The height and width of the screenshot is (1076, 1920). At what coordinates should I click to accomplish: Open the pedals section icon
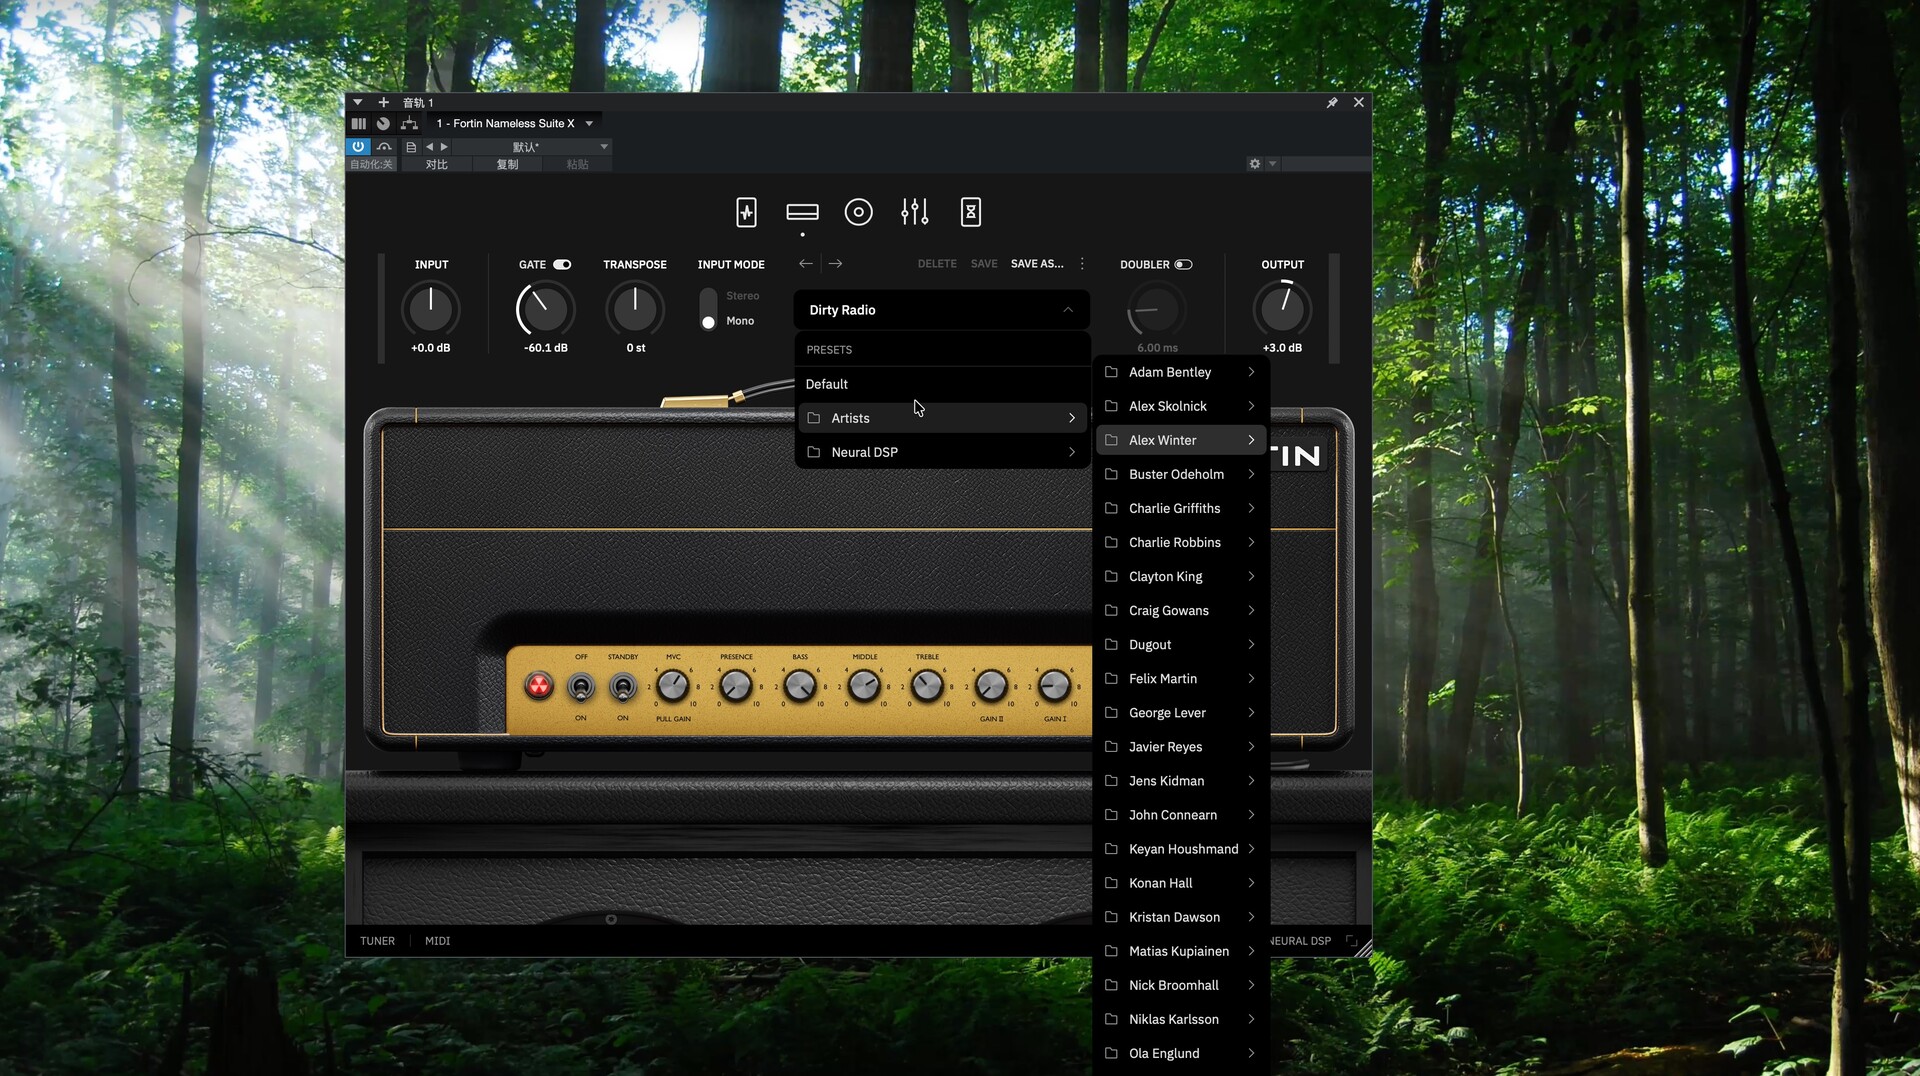tap(746, 212)
